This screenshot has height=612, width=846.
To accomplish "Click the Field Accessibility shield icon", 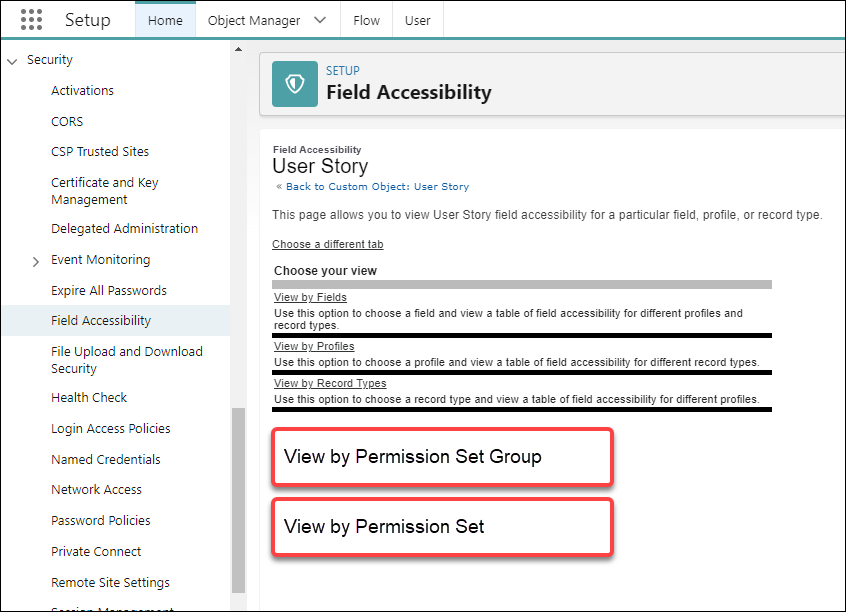I will click(295, 84).
